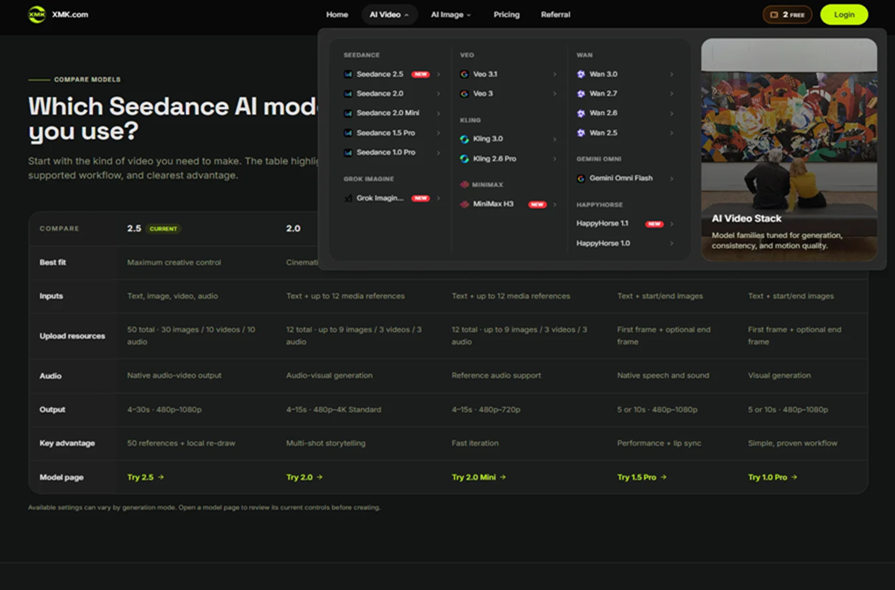The image size is (895, 590).
Task: Click the MiniMax H3 icon
Action: coord(465,204)
